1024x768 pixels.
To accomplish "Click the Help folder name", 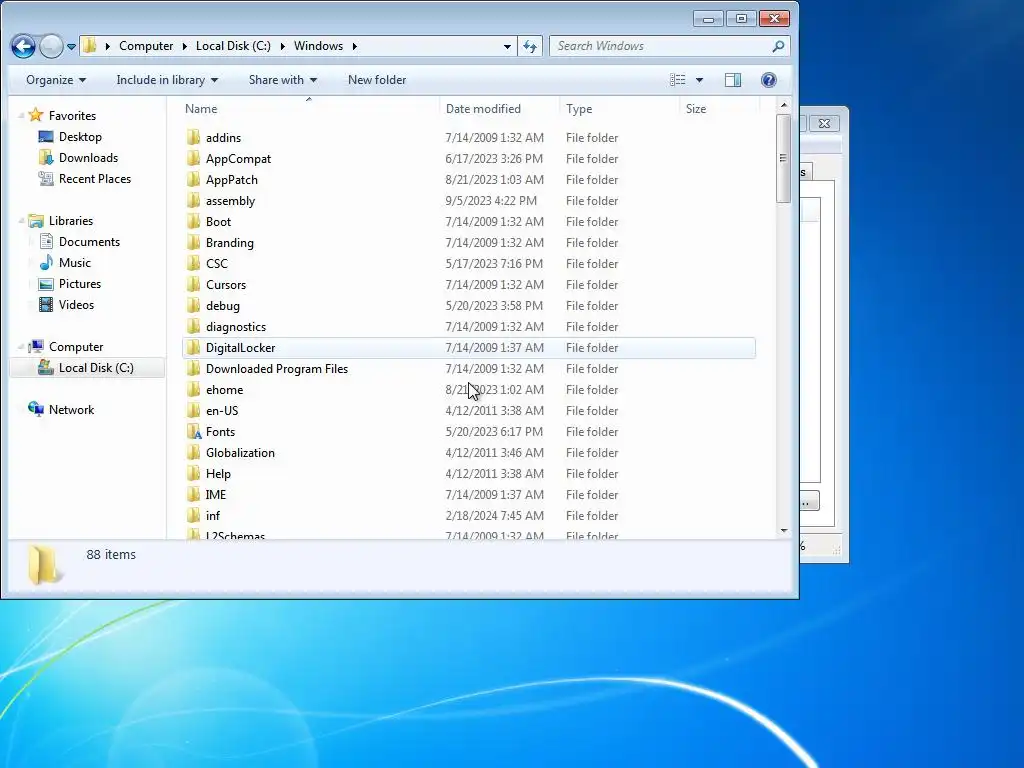I will [x=218, y=473].
